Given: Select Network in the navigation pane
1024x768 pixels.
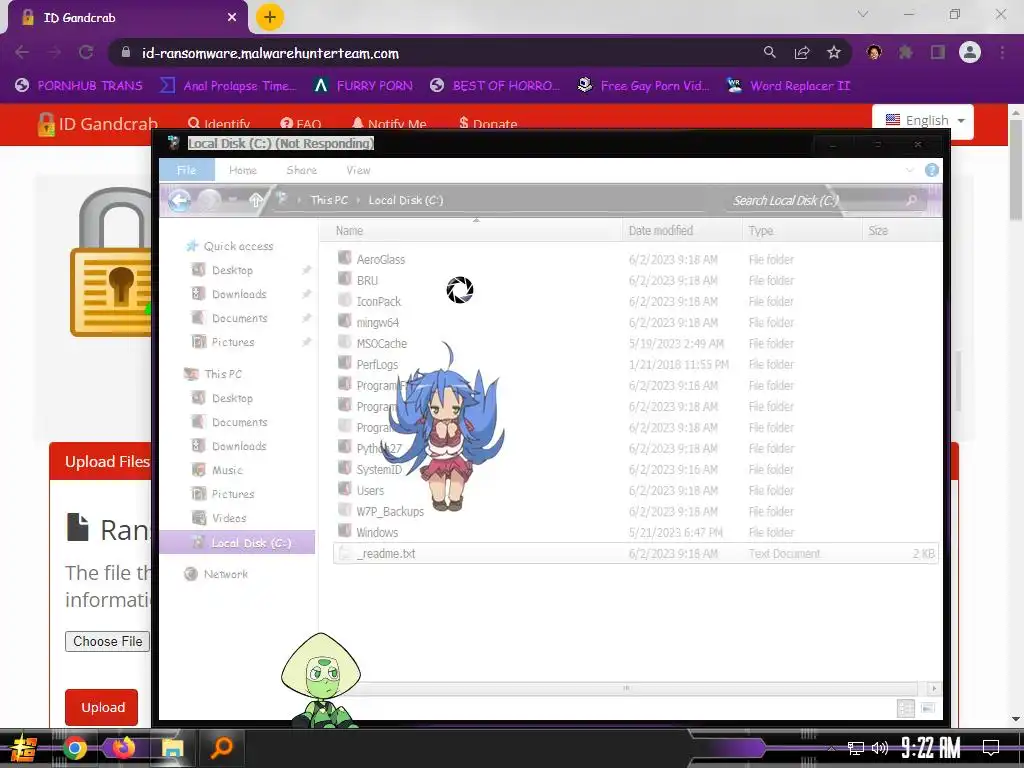Looking at the screenshot, I should (225, 574).
